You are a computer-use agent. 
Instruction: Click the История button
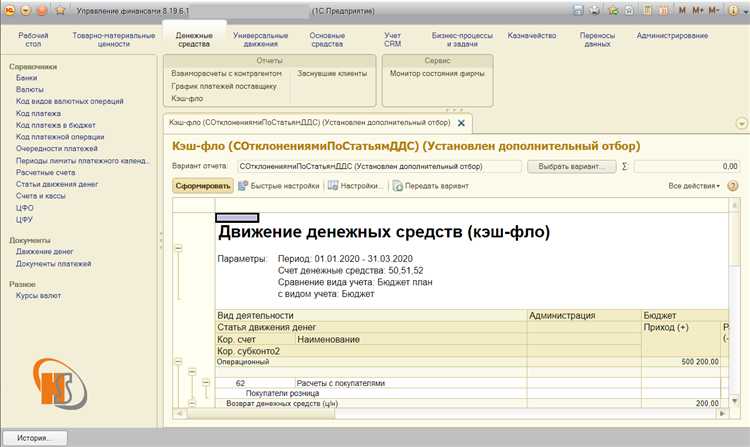pyautogui.click(x=34, y=438)
